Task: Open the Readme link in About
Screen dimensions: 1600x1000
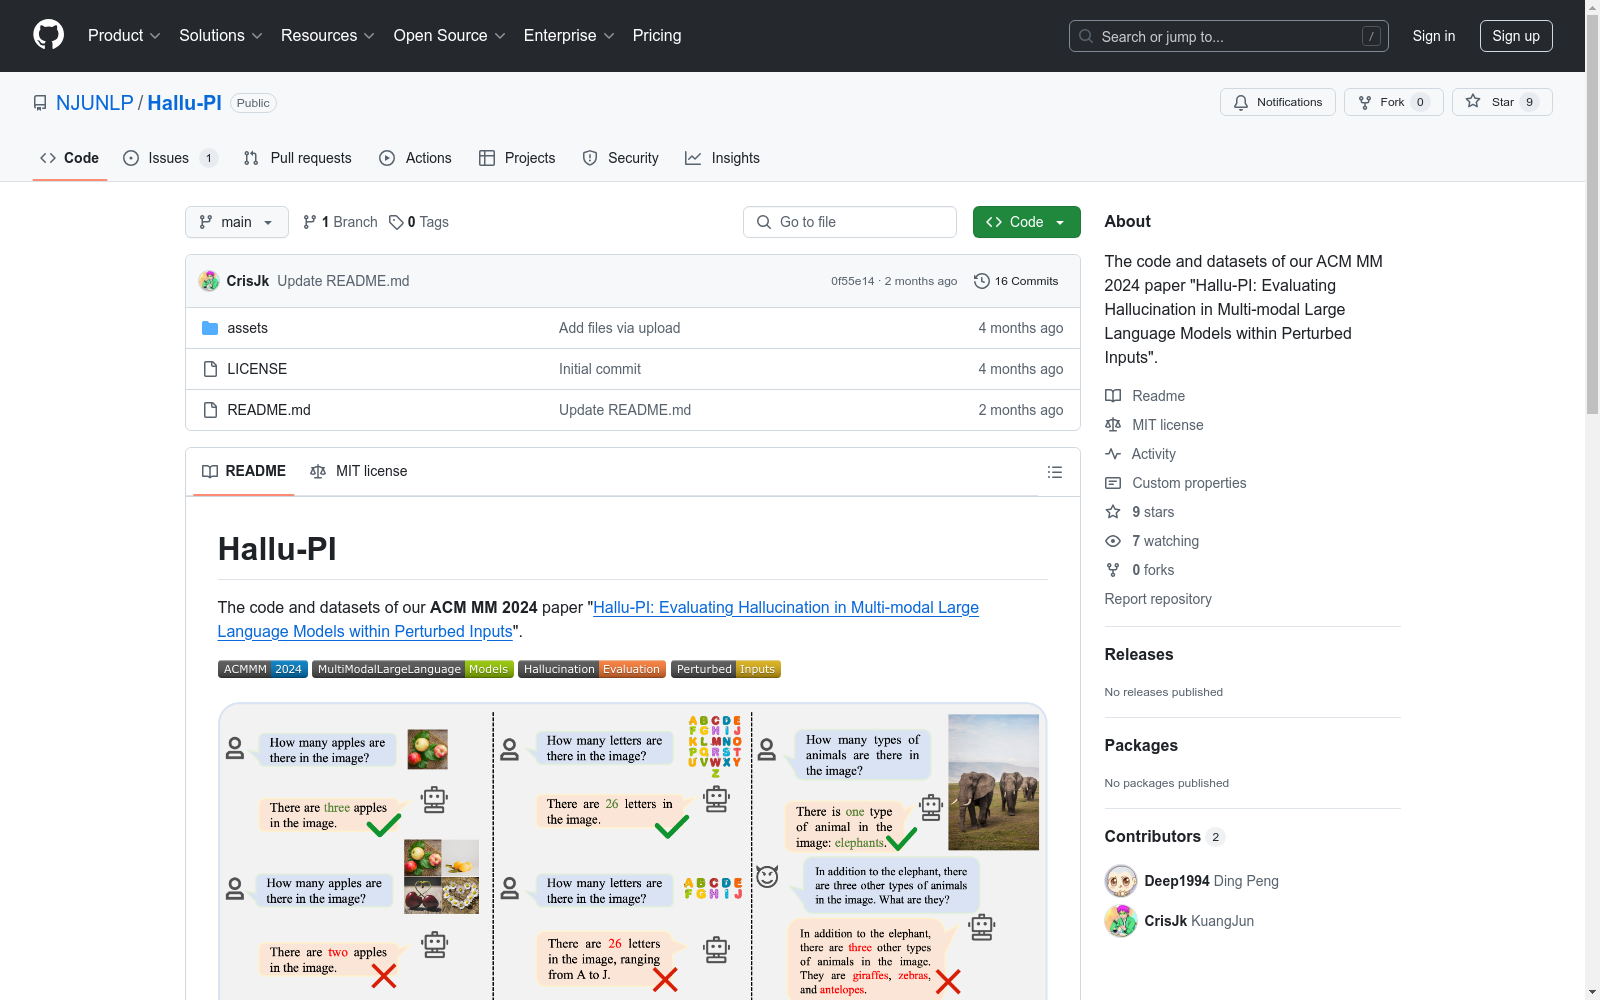Action: tap(1145, 396)
